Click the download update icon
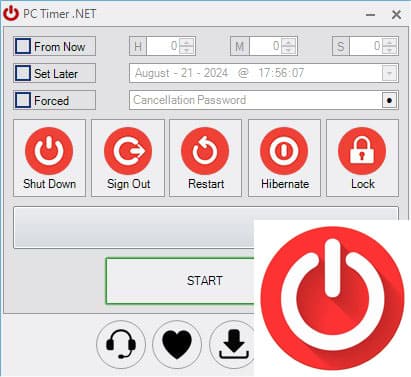Screen dimensions: 411x377 [233, 344]
